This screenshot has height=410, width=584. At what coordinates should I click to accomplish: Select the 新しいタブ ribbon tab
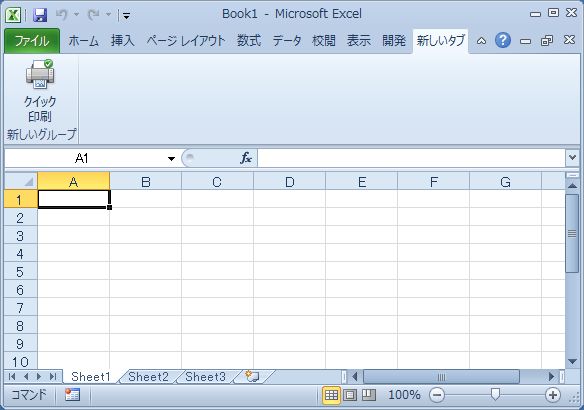point(441,41)
